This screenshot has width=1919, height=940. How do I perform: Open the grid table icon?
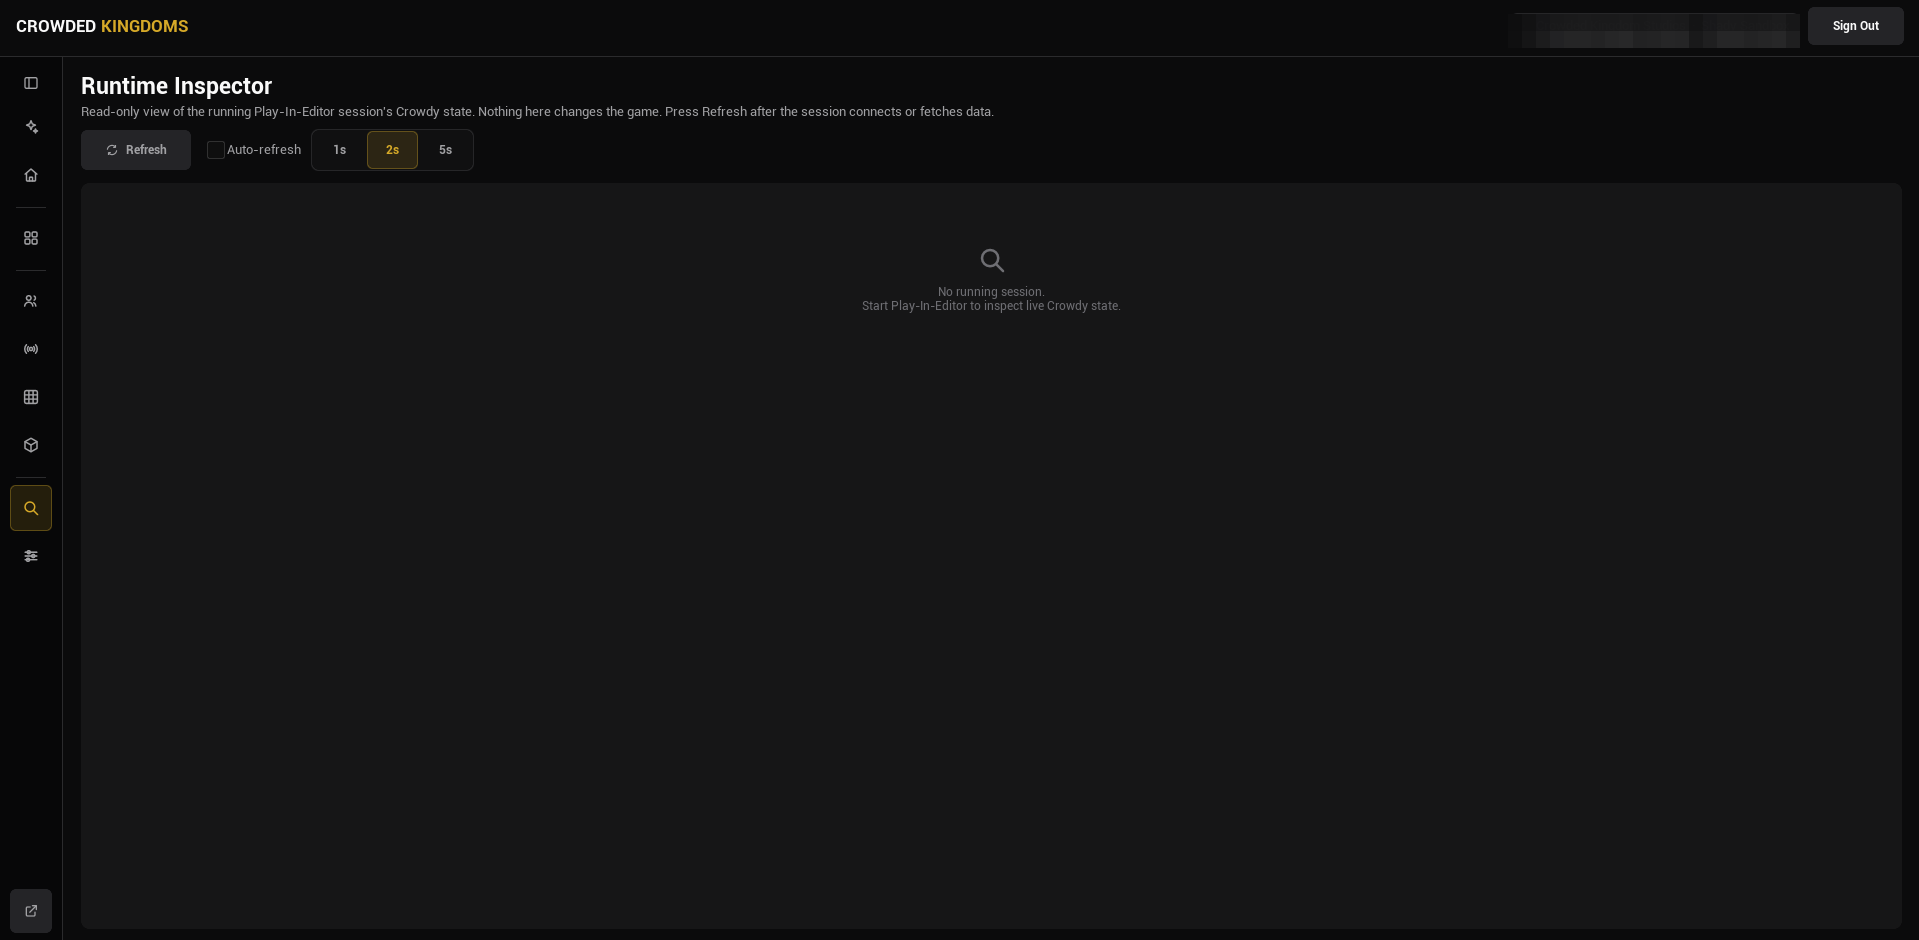click(31, 397)
